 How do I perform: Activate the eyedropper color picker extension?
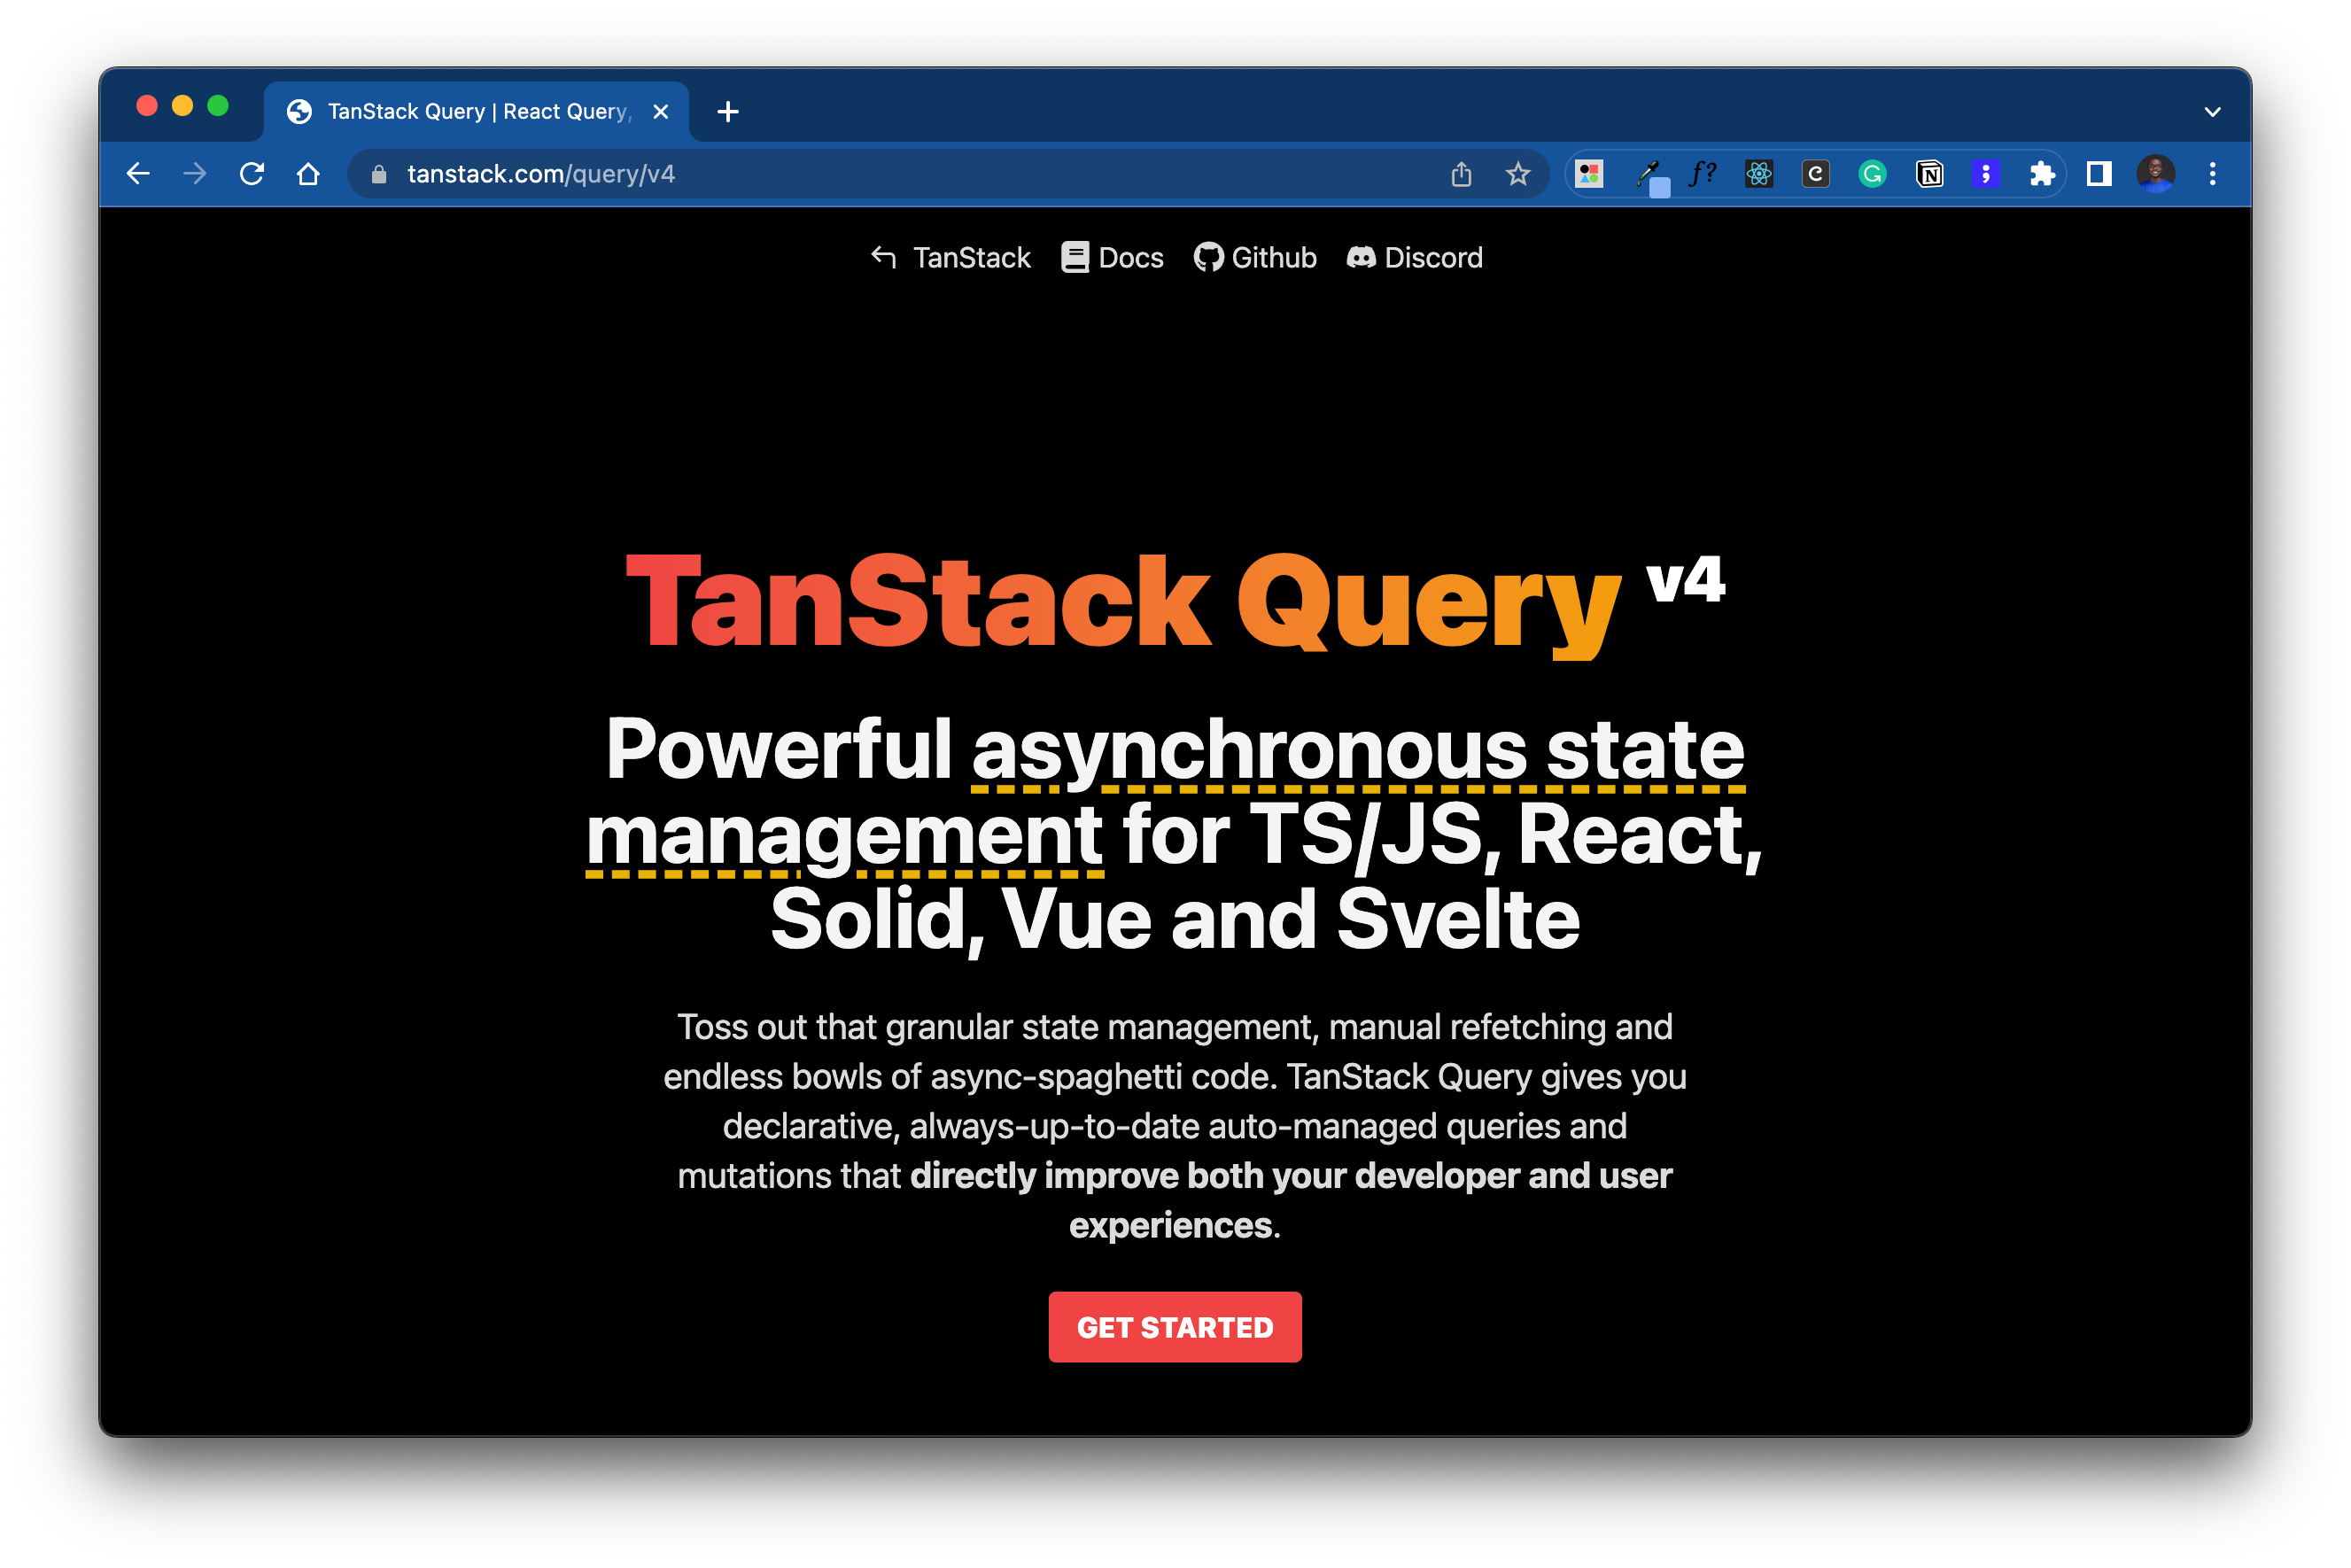pyautogui.click(x=1650, y=176)
